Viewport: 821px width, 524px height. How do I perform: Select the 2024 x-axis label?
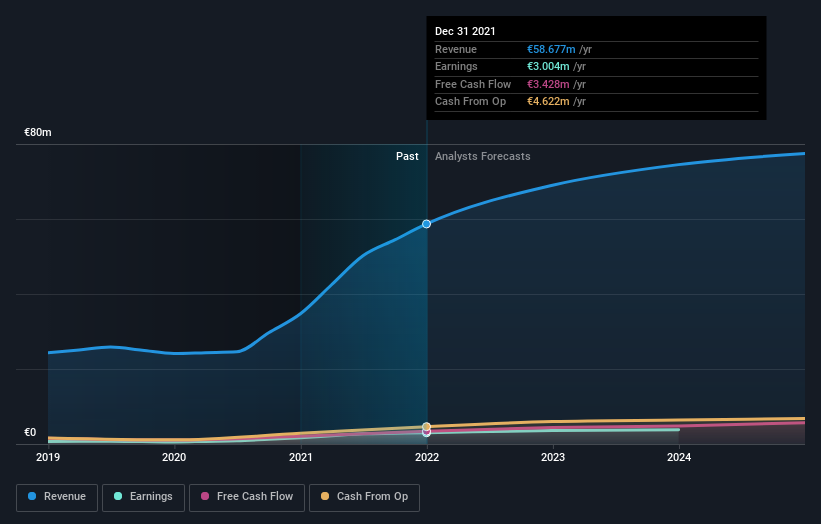click(679, 458)
